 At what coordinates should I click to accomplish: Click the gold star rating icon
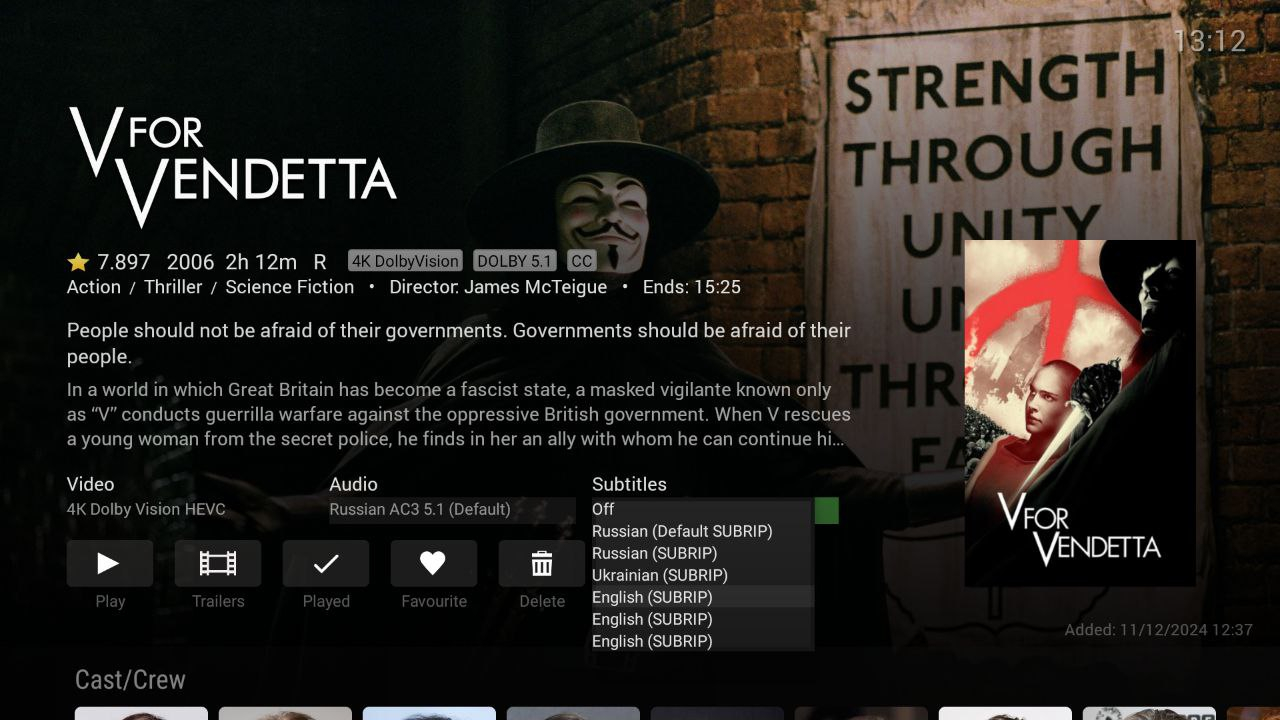[78, 262]
